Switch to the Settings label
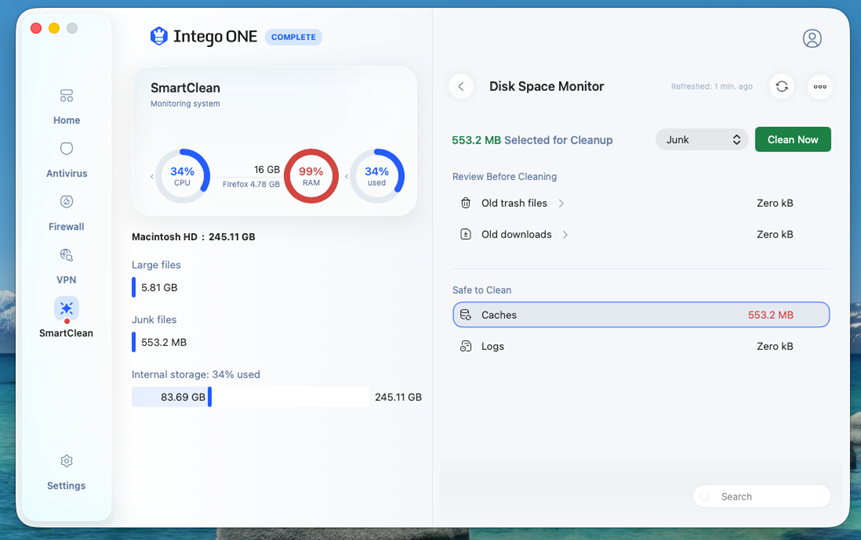The height and width of the screenshot is (540, 861). [x=66, y=486]
